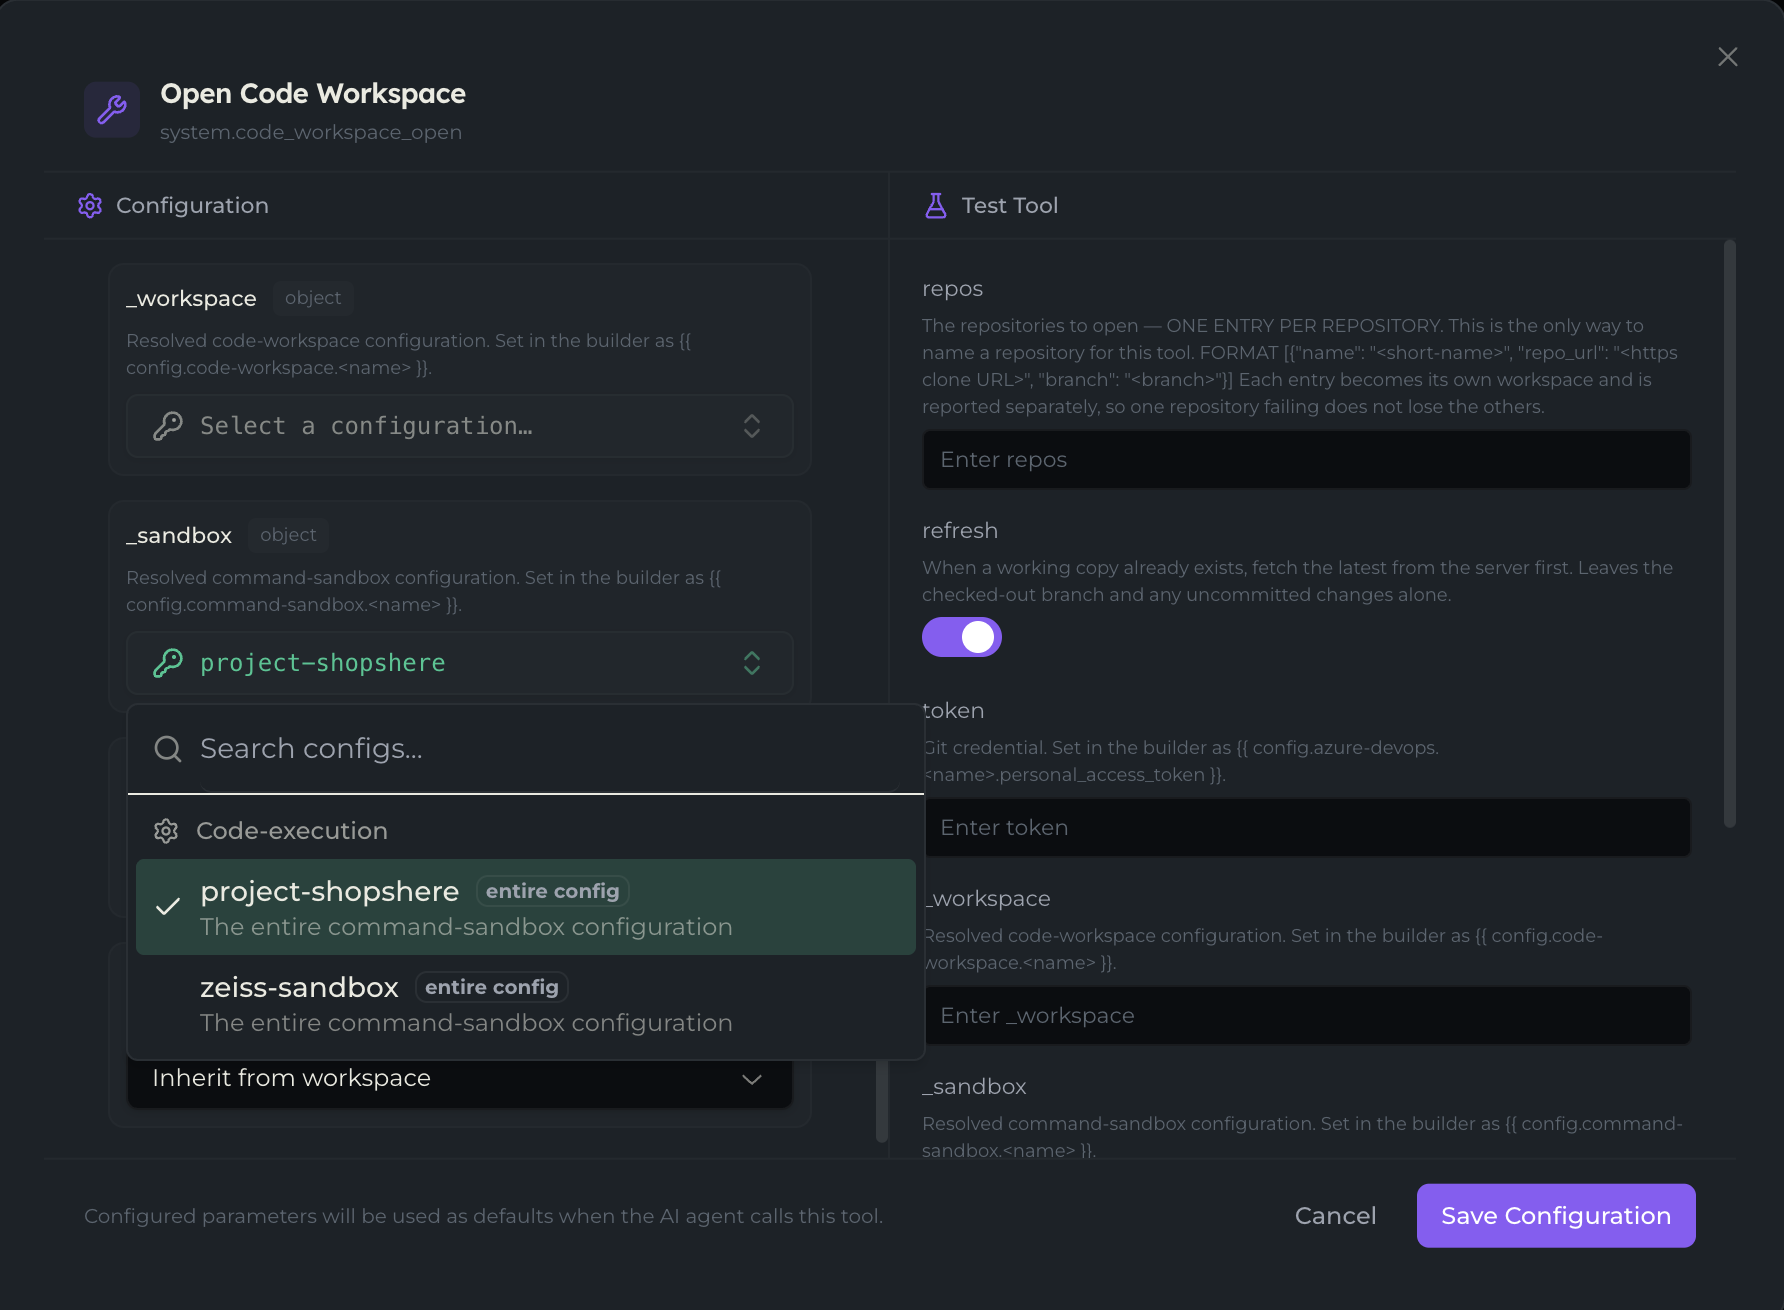Image resolution: width=1784 pixels, height=1310 pixels.
Task: Click the purple wrench tool icon
Action: tap(112, 110)
